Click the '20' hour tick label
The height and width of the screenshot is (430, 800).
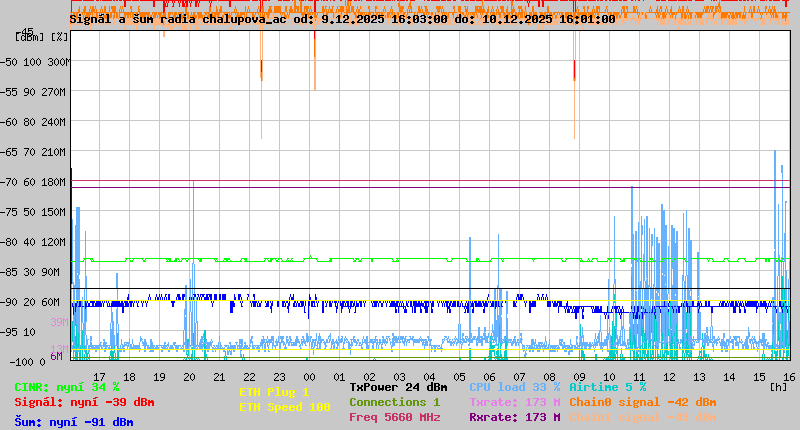[189, 377]
